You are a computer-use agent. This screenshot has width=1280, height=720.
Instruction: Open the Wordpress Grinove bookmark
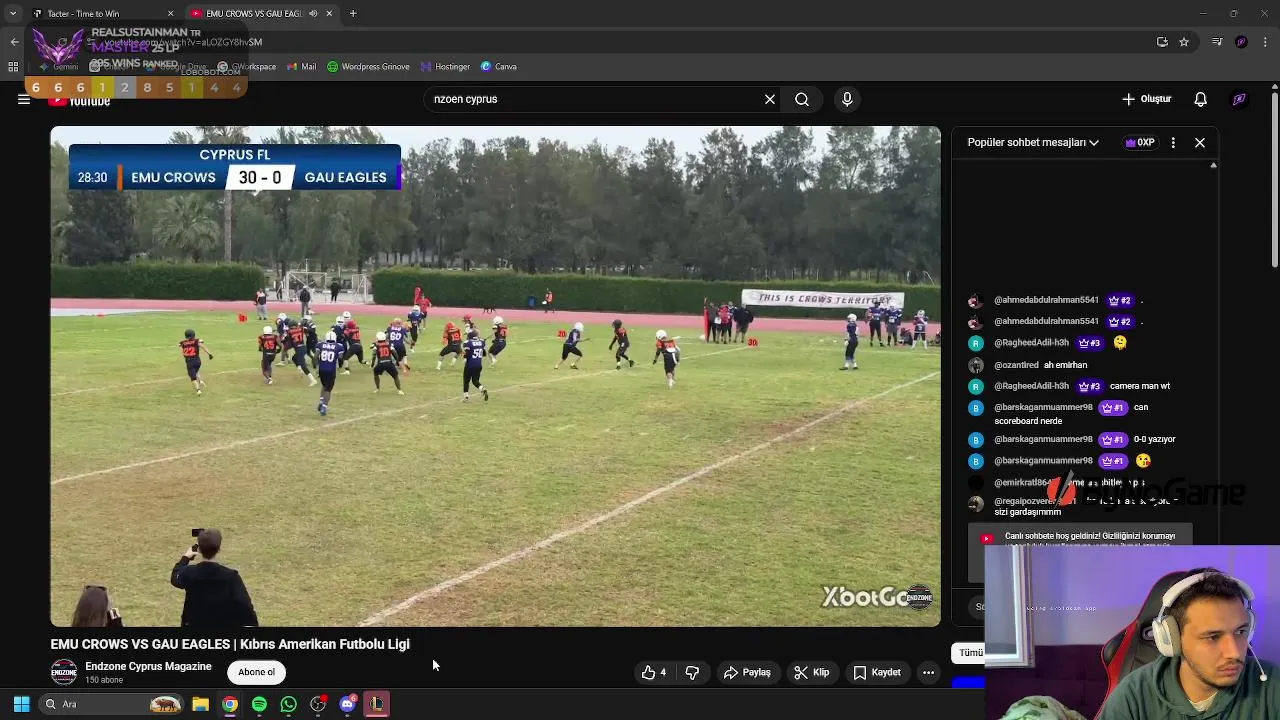[x=368, y=67]
